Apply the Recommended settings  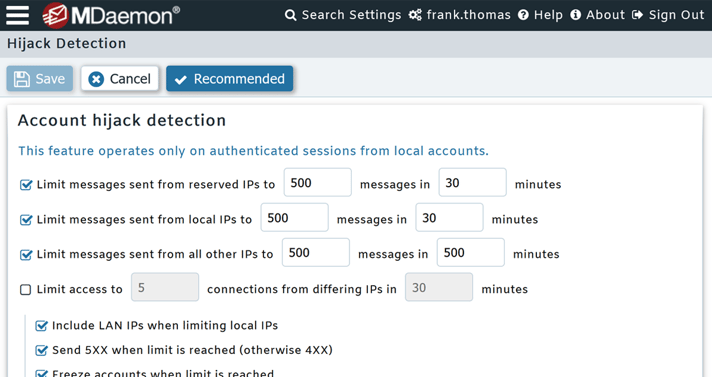coord(229,79)
